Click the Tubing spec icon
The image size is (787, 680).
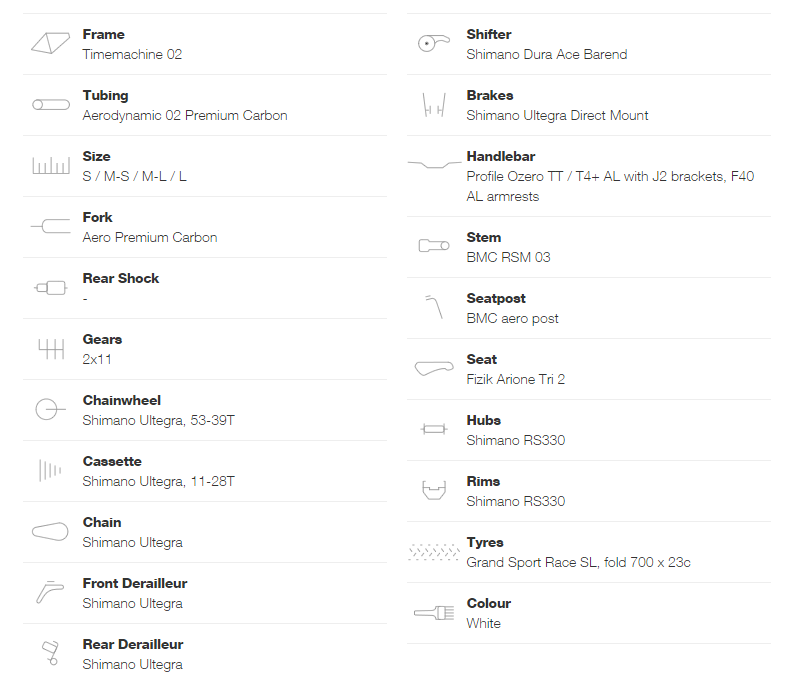pyautogui.click(x=51, y=104)
